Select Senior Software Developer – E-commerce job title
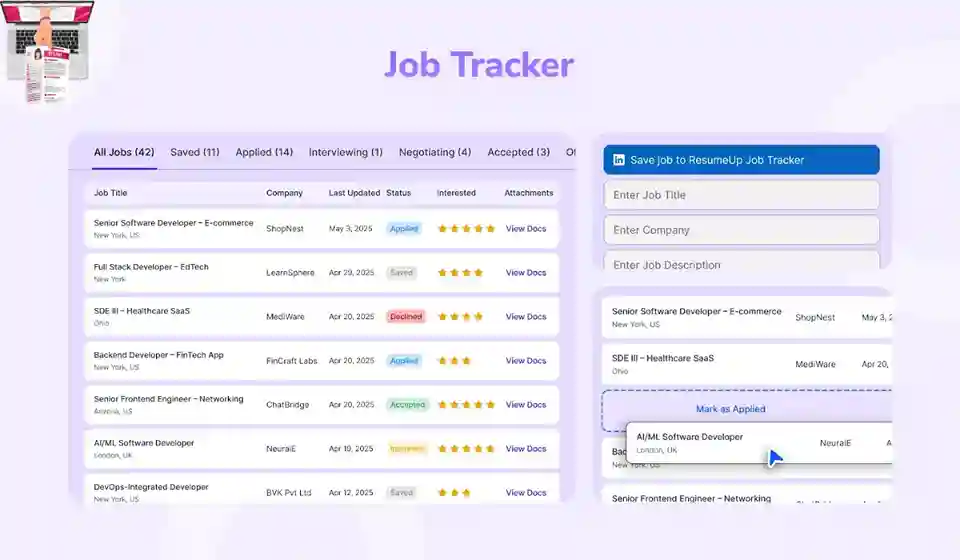The width and height of the screenshot is (960, 560). click(173, 223)
